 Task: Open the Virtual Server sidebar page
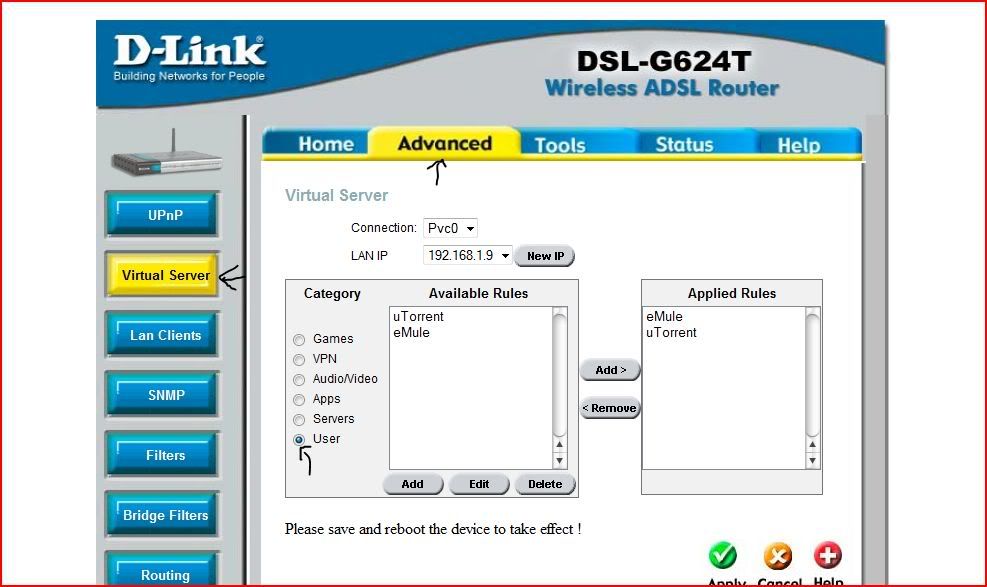[163, 275]
